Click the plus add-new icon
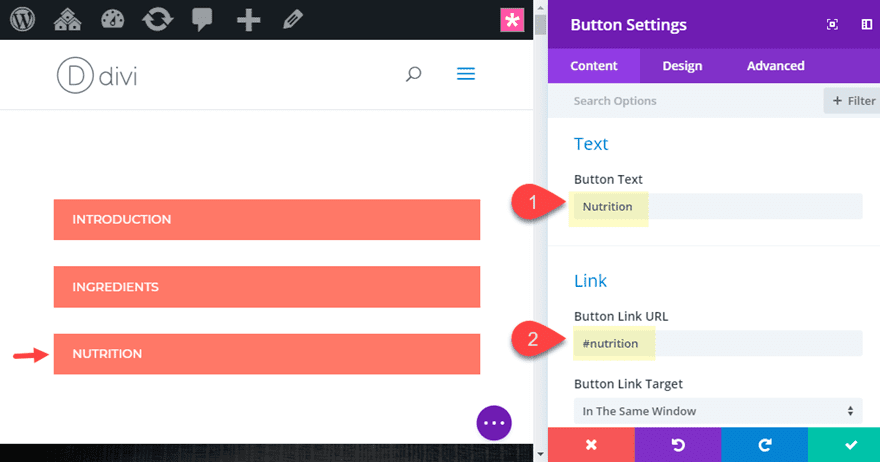This screenshot has height=462, width=880. point(248,19)
